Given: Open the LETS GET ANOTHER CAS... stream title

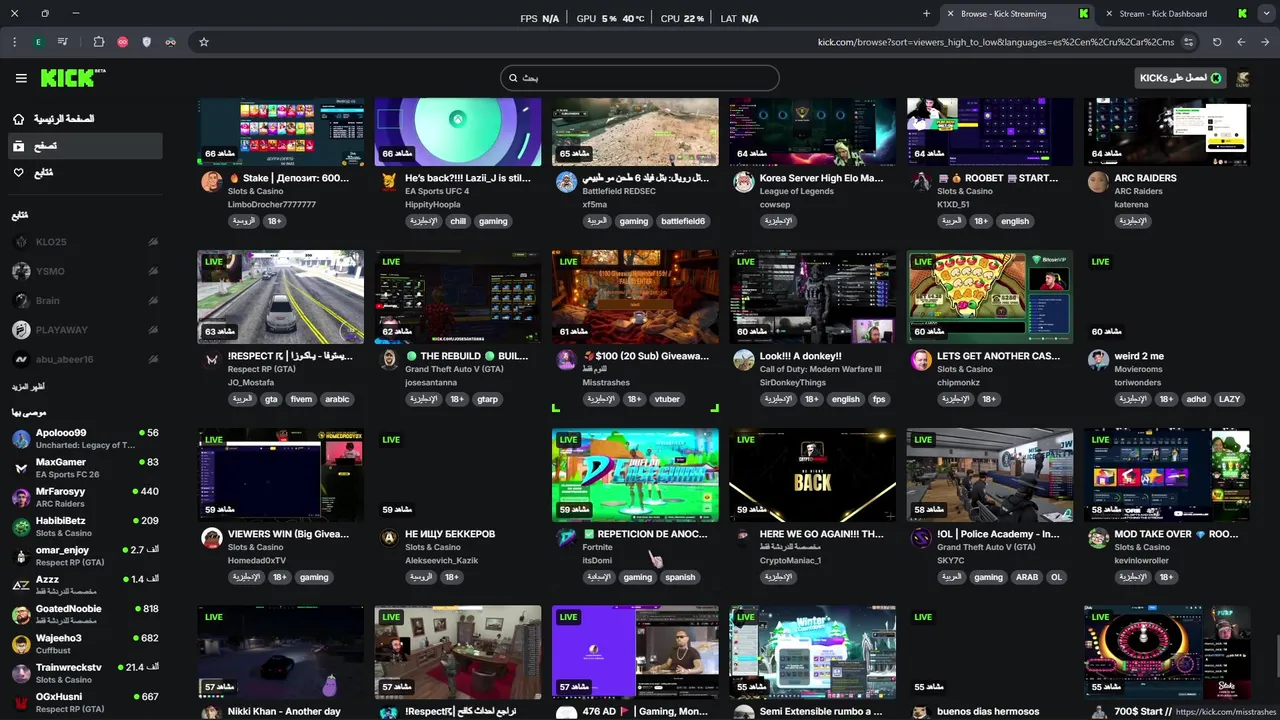Looking at the screenshot, I should click(x=999, y=356).
